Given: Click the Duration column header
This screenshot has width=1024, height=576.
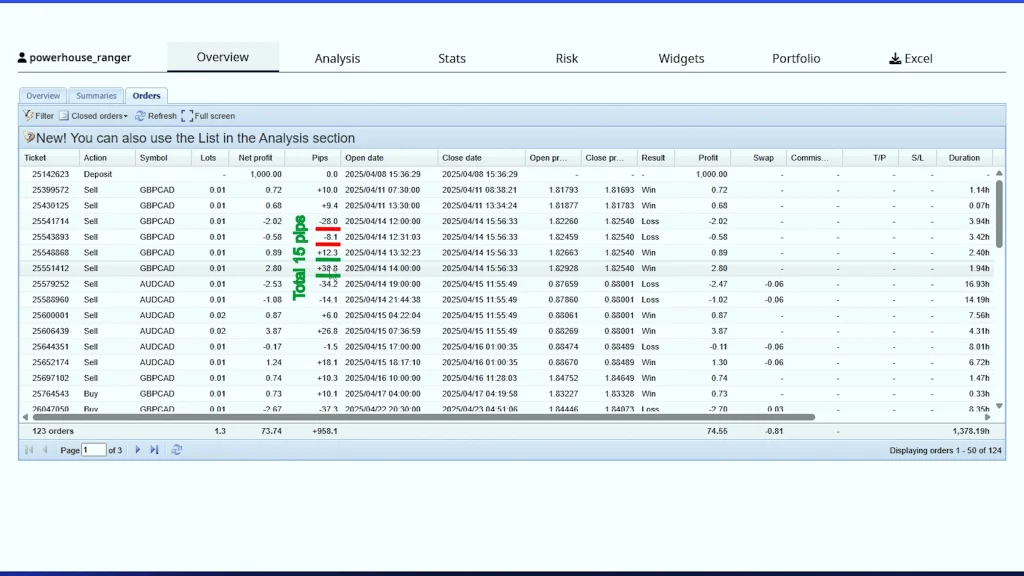Looking at the screenshot, I should coord(964,158).
